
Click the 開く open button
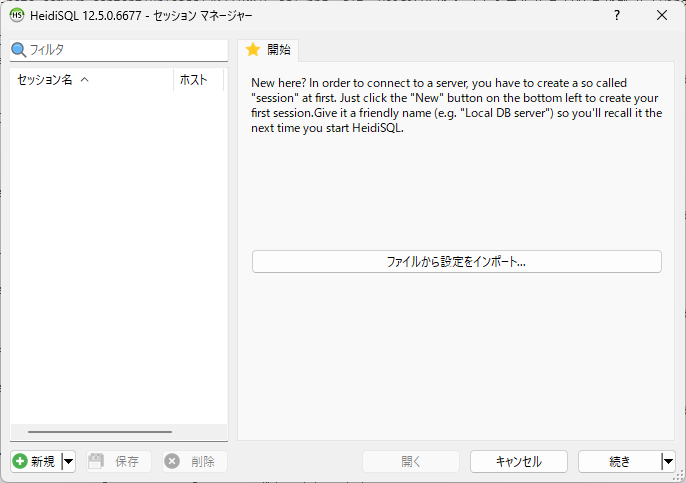click(x=411, y=461)
